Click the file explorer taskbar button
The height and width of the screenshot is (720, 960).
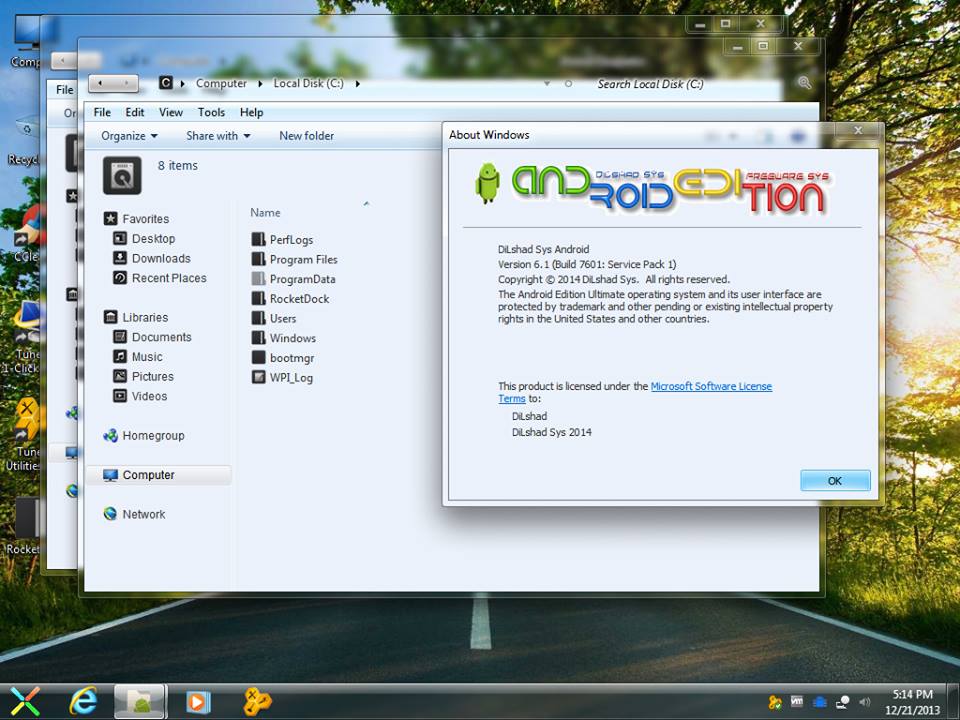pyautogui.click(x=140, y=701)
